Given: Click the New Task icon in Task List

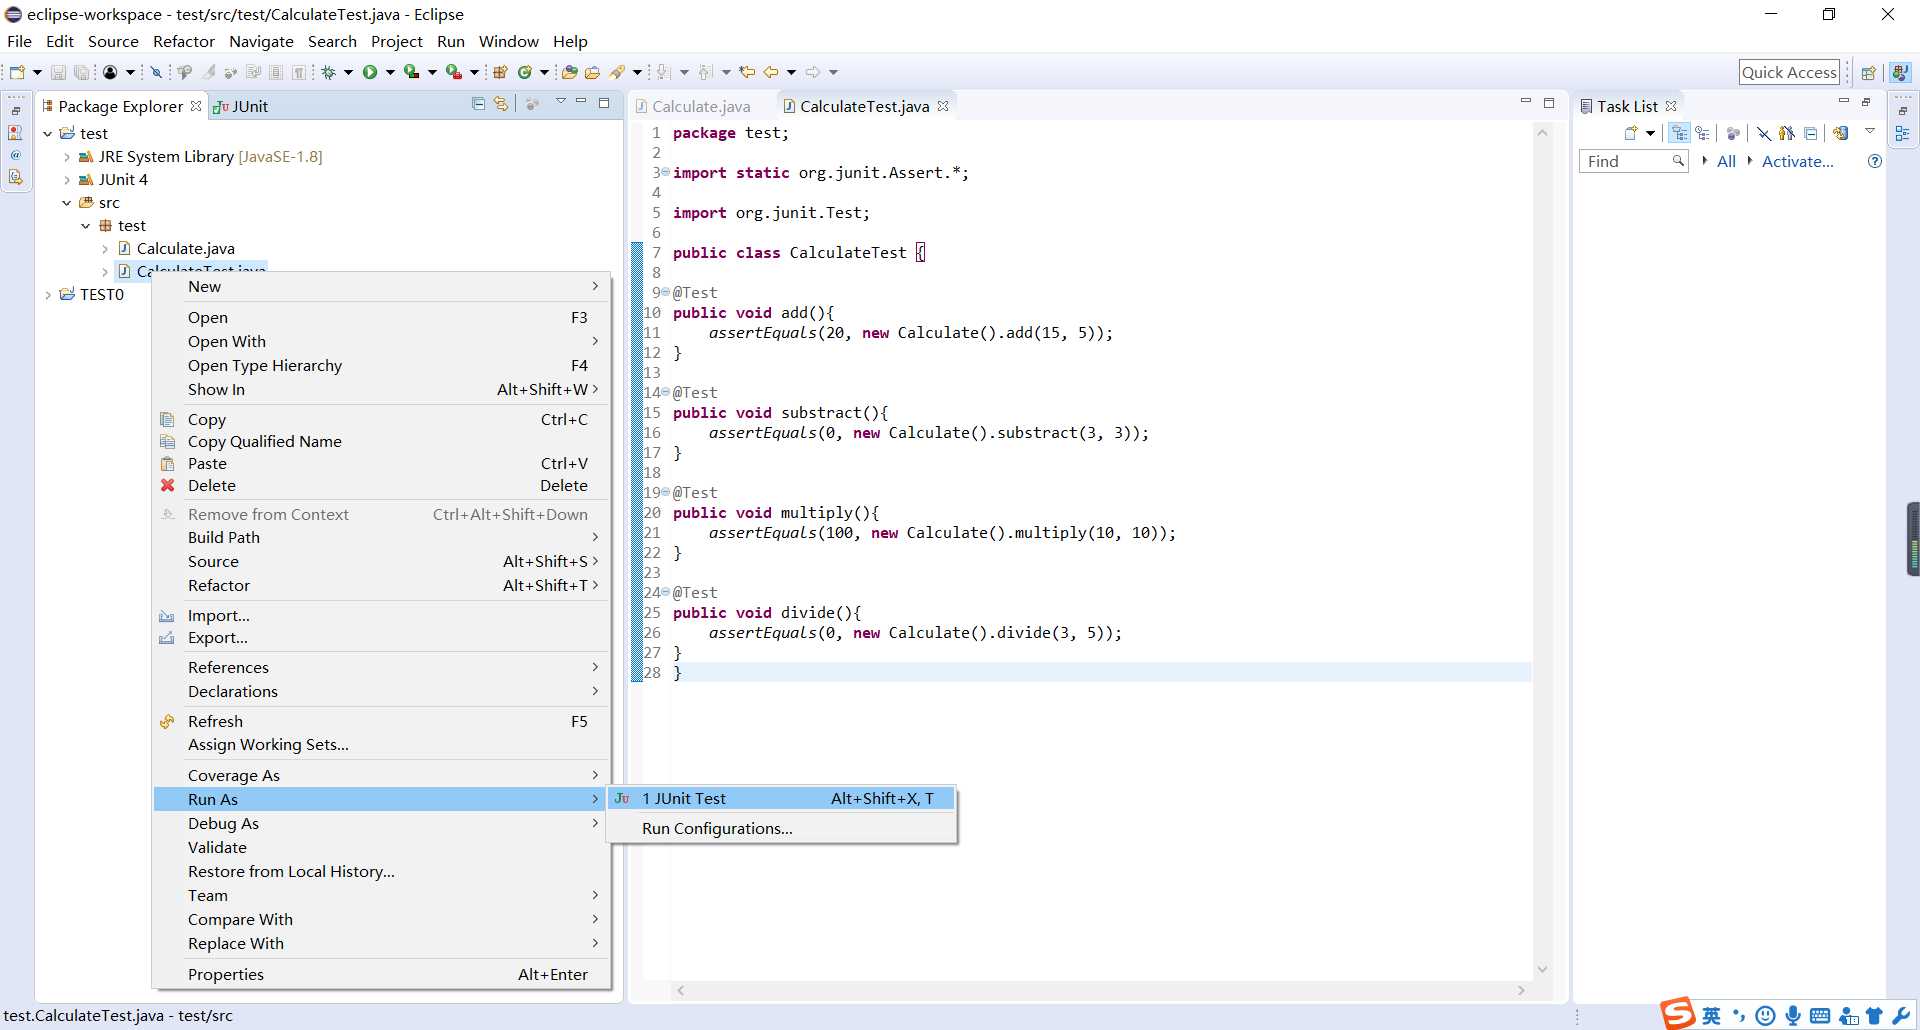Looking at the screenshot, I should click(x=1631, y=133).
